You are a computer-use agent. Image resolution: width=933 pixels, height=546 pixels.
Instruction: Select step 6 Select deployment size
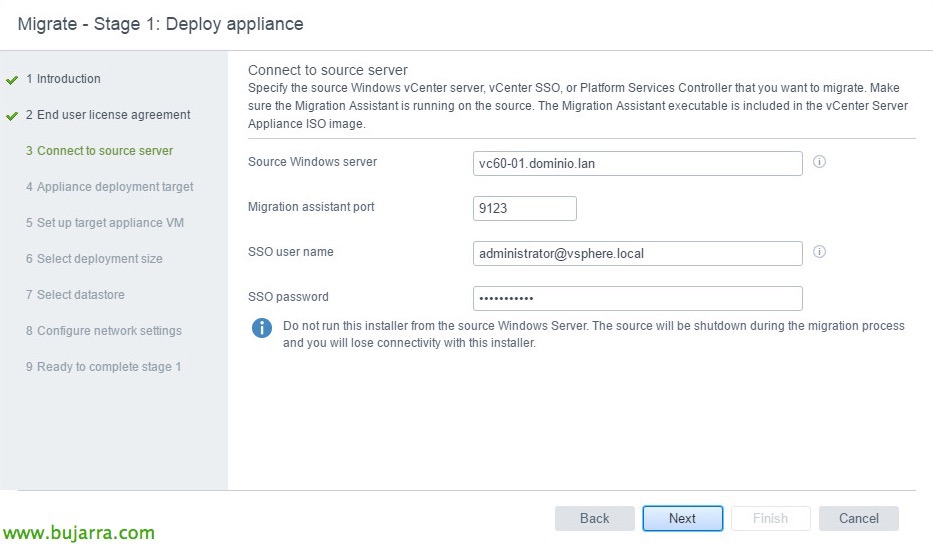click(94, 259)
